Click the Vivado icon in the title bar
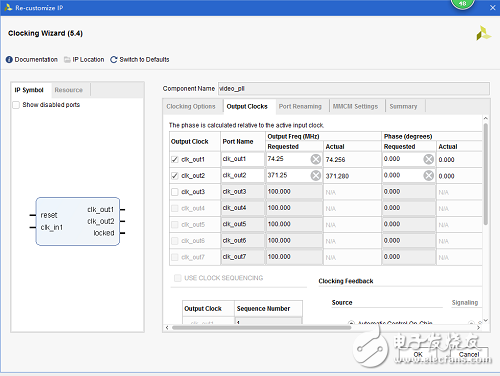The width and height of the screenshot is (500, 376). [x=8, y=7]
